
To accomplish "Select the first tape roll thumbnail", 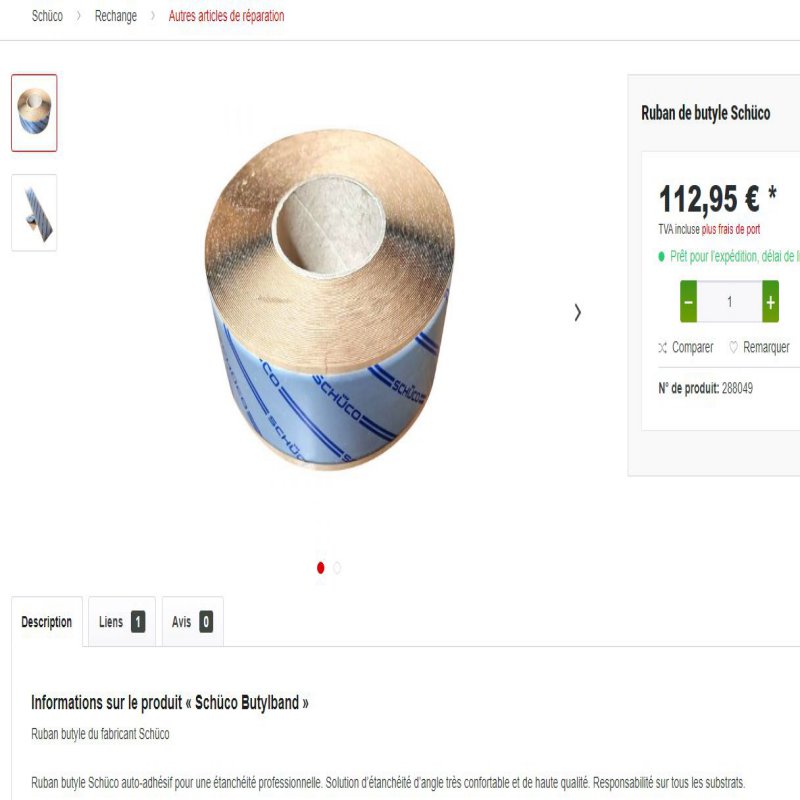I will tap(34, 113).
